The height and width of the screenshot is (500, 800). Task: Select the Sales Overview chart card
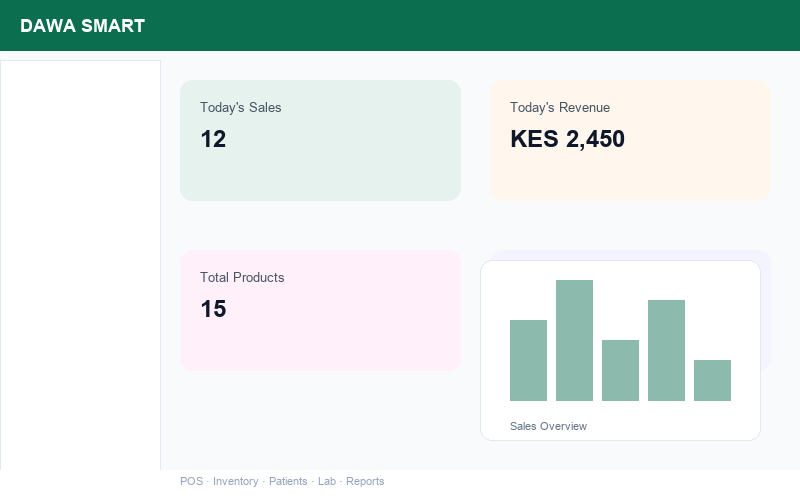click(x=620, y=351)
